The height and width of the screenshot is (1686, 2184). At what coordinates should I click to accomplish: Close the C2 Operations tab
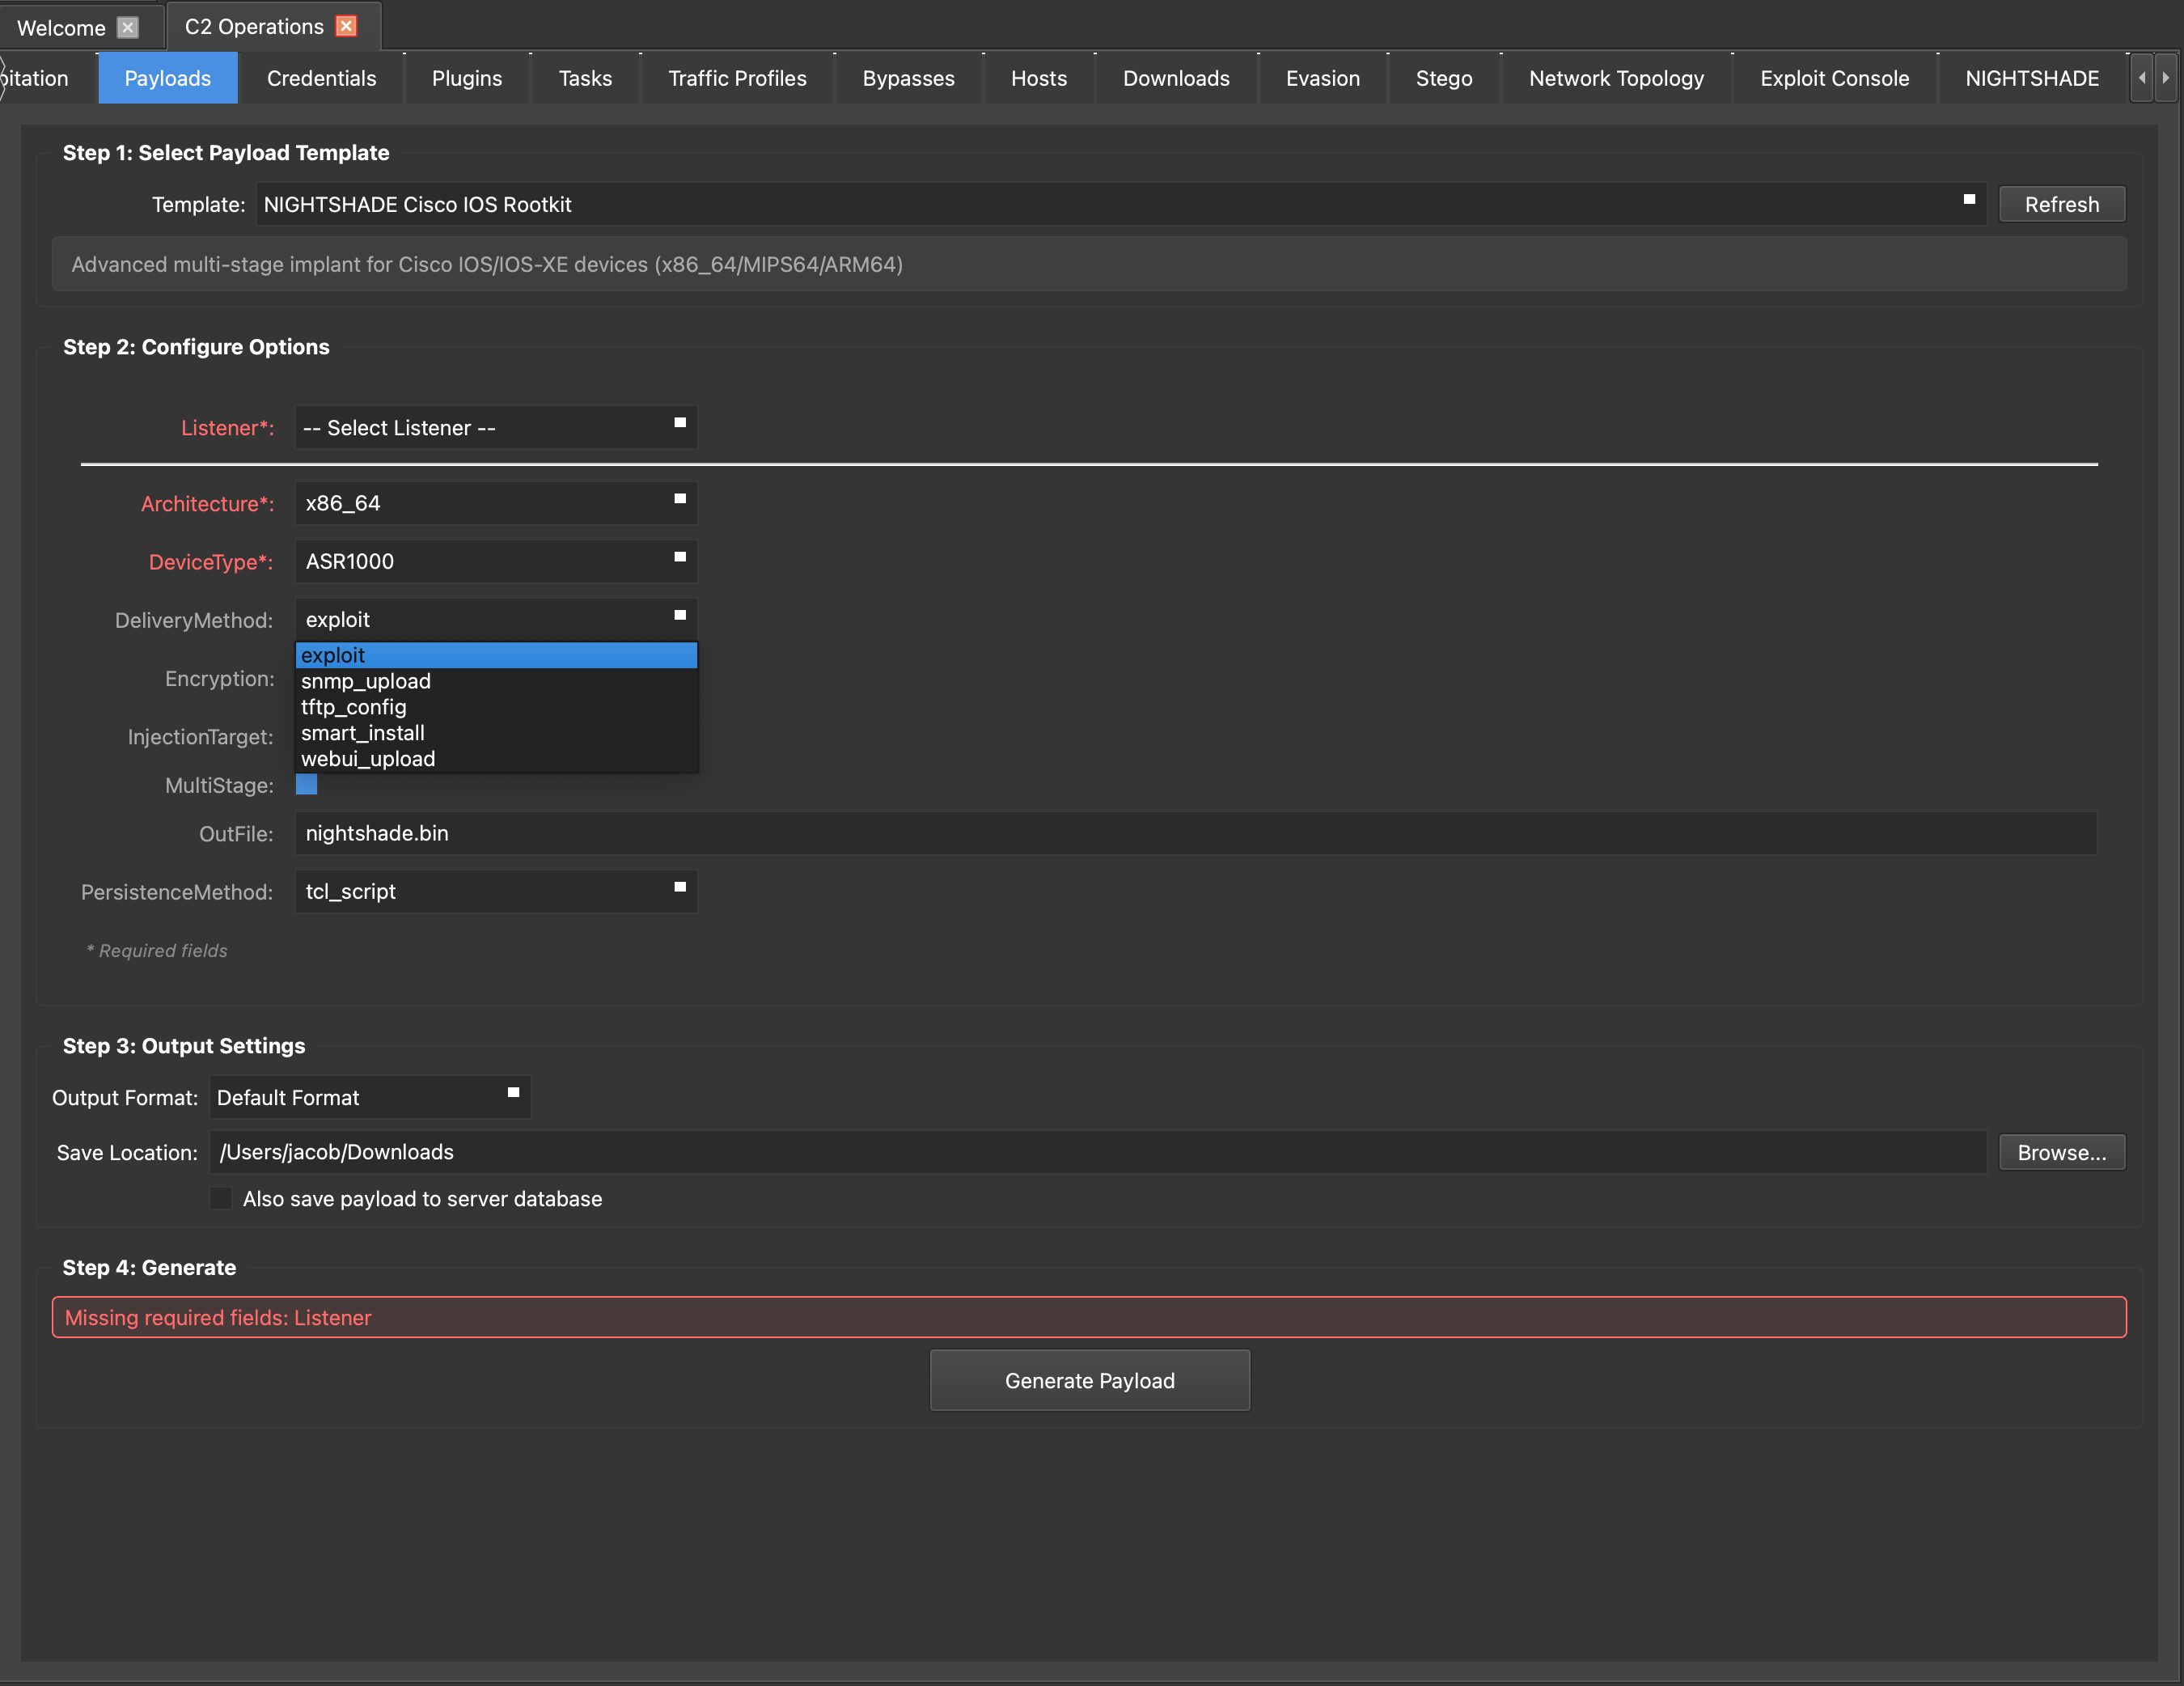point(346,26)
